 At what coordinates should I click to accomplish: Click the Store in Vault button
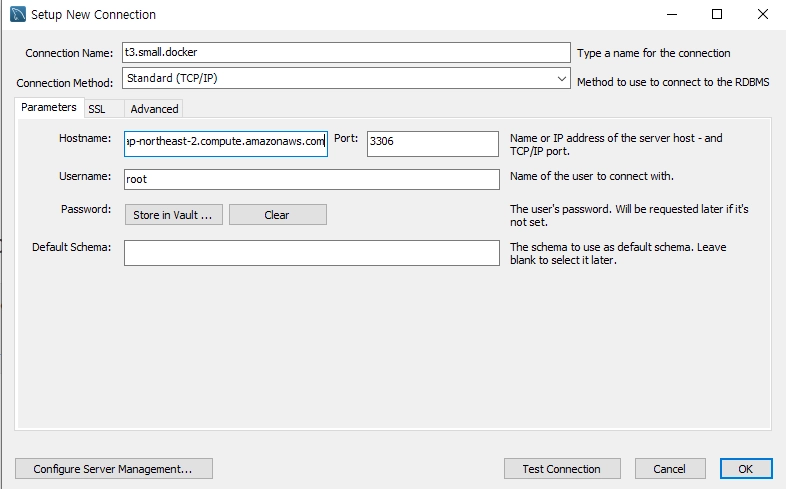tap(173, 215)
